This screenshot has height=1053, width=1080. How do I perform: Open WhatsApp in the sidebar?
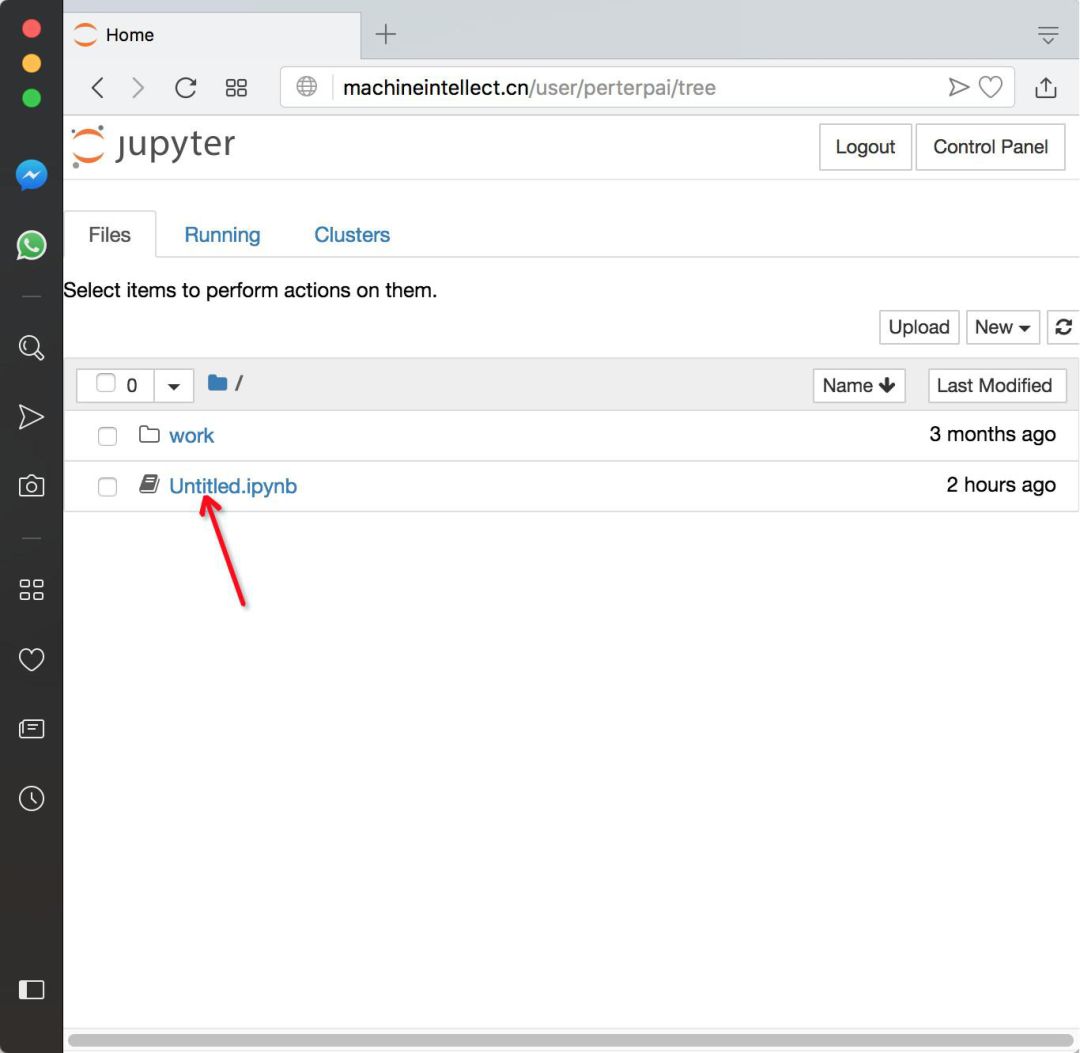pyautogui.click(x=32, y=245)
